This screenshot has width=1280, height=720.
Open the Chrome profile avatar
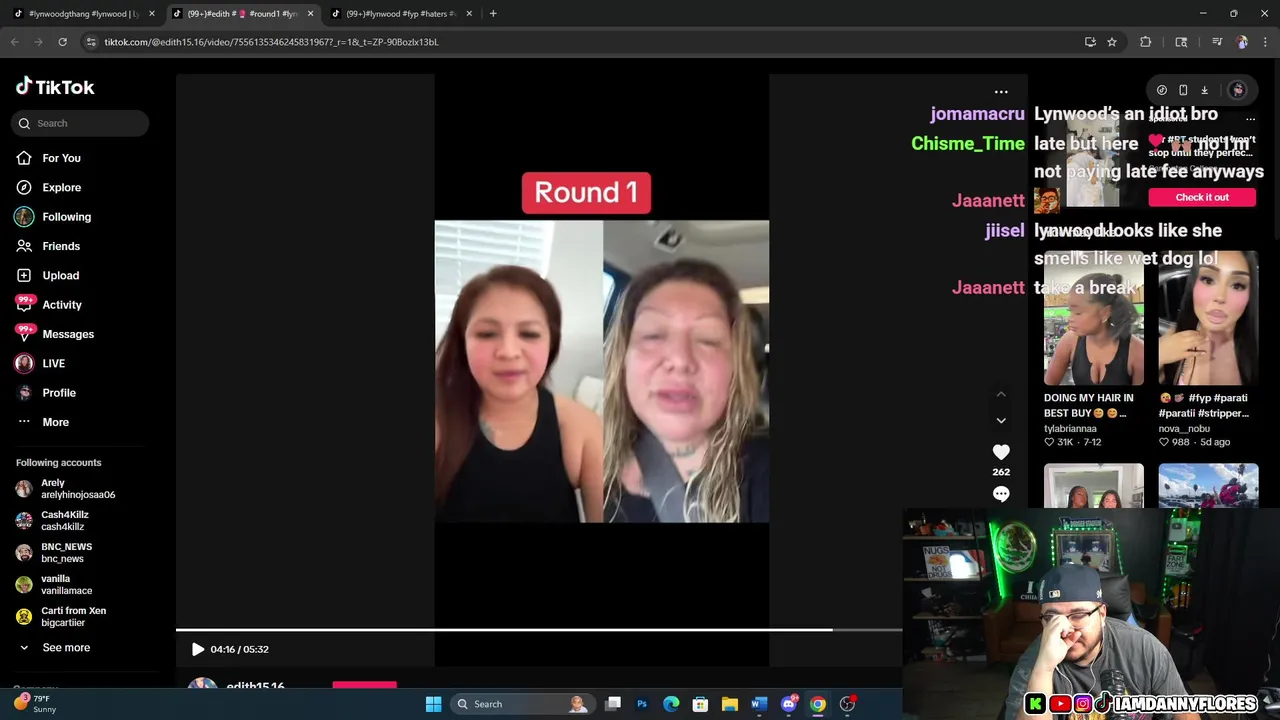coord(1242,42)
